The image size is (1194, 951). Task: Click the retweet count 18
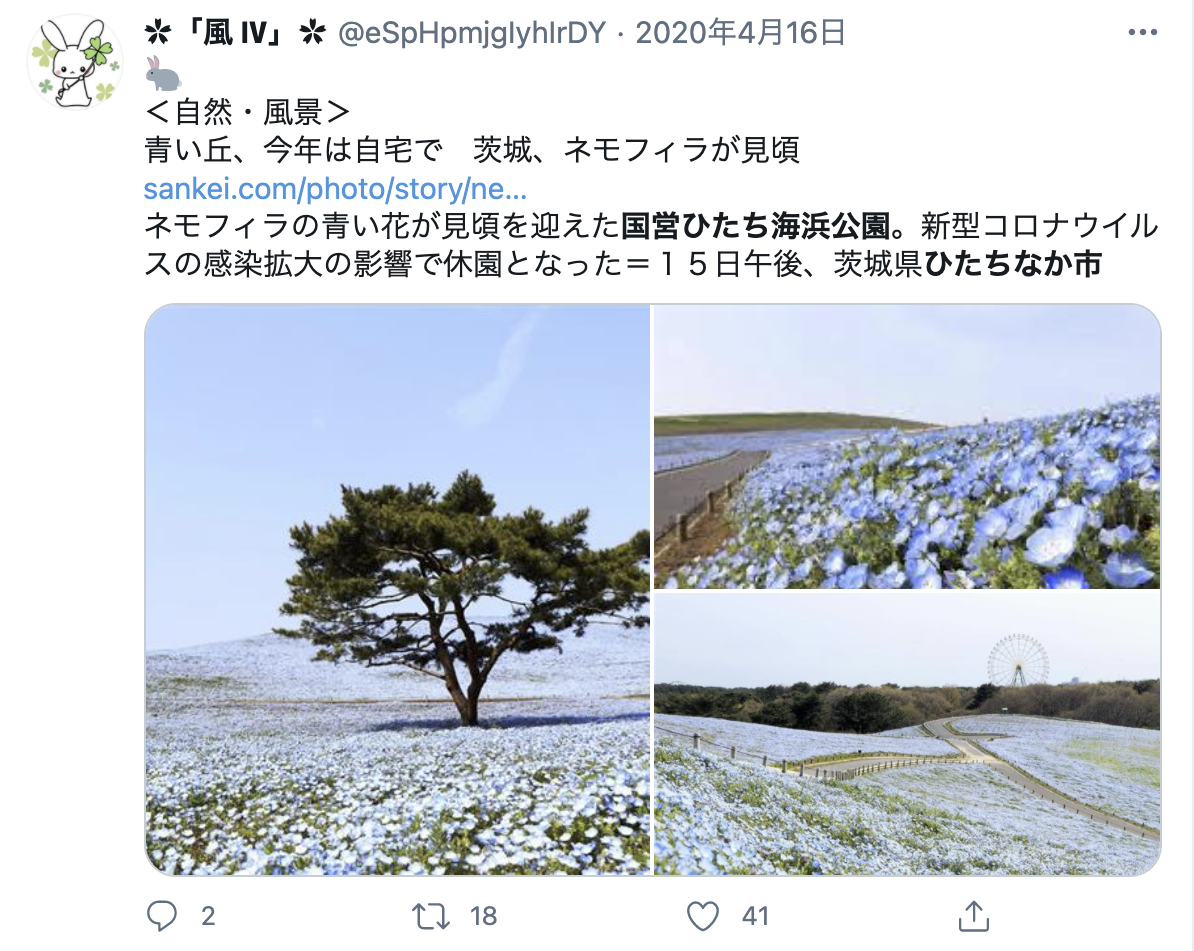[483, 916]
